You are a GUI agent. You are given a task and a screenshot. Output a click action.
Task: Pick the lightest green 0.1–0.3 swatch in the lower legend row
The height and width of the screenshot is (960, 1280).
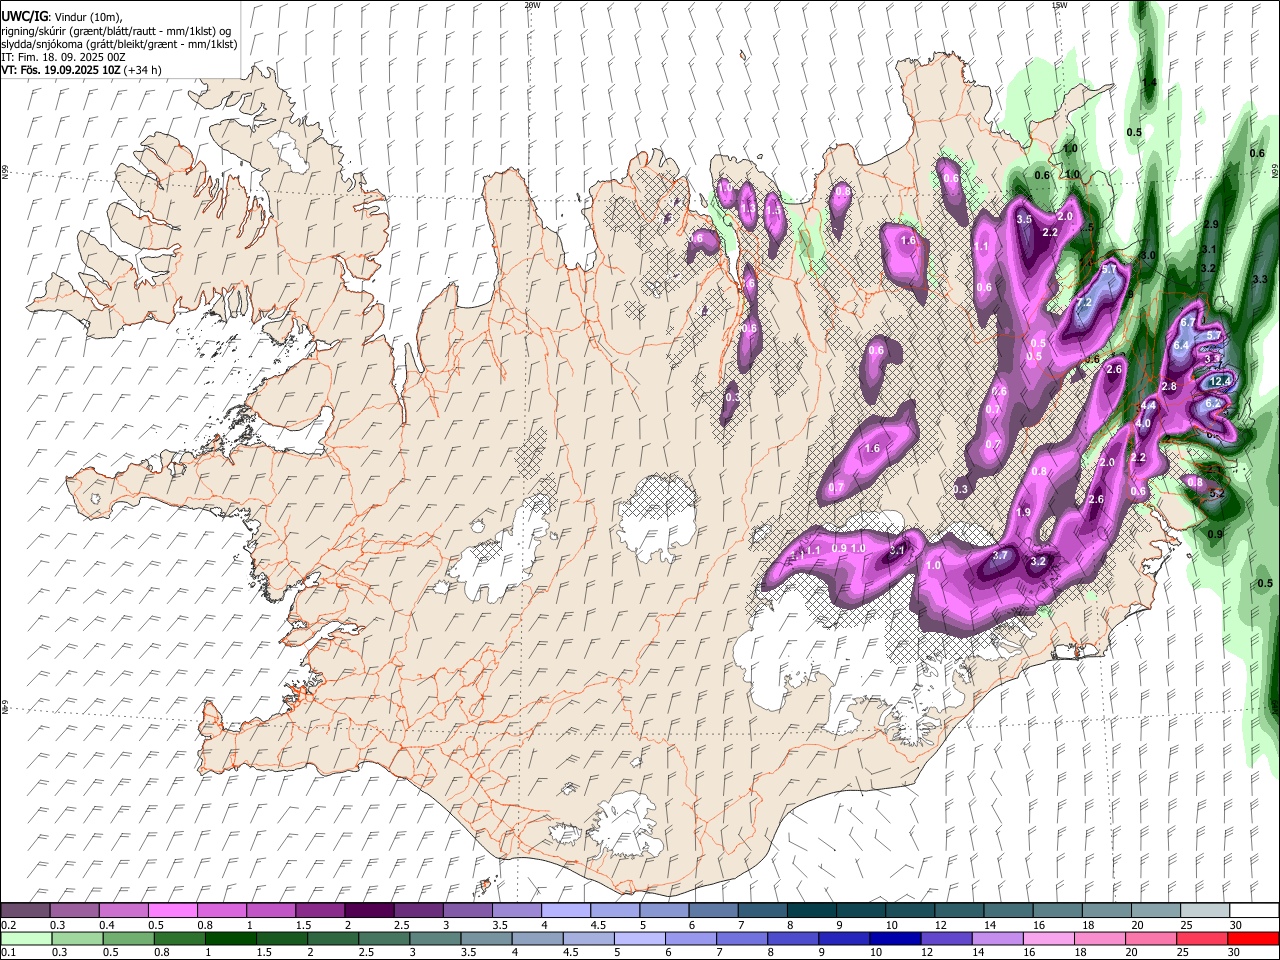click(x=25, y=938)
